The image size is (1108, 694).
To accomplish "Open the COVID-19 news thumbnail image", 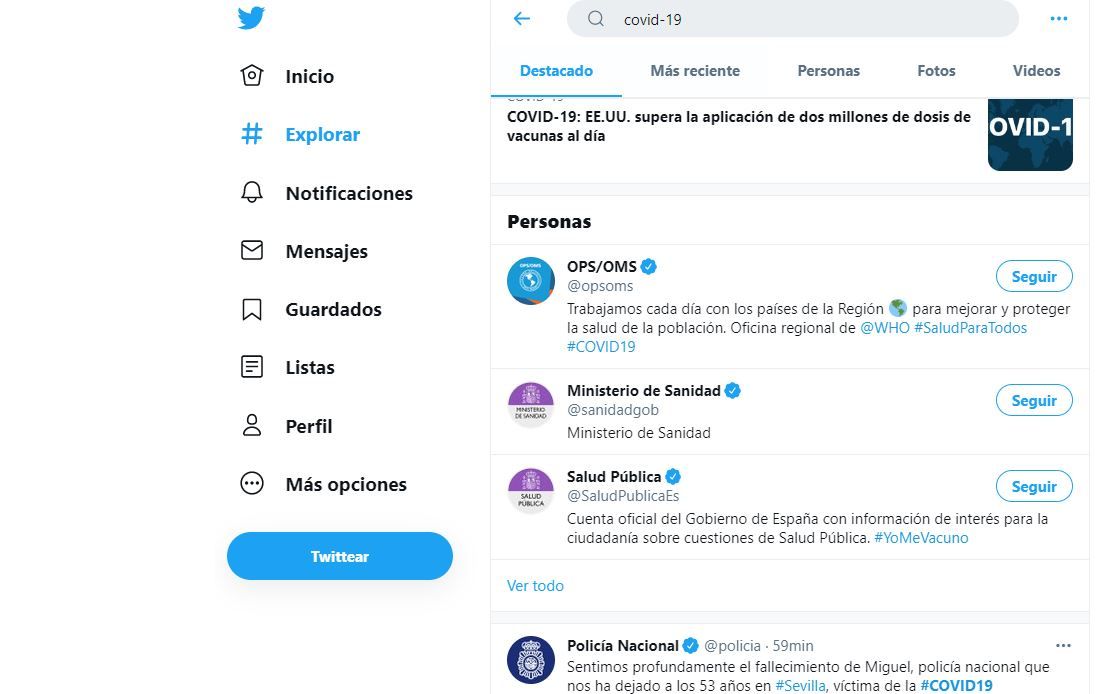I will (x=1030, y=134).
